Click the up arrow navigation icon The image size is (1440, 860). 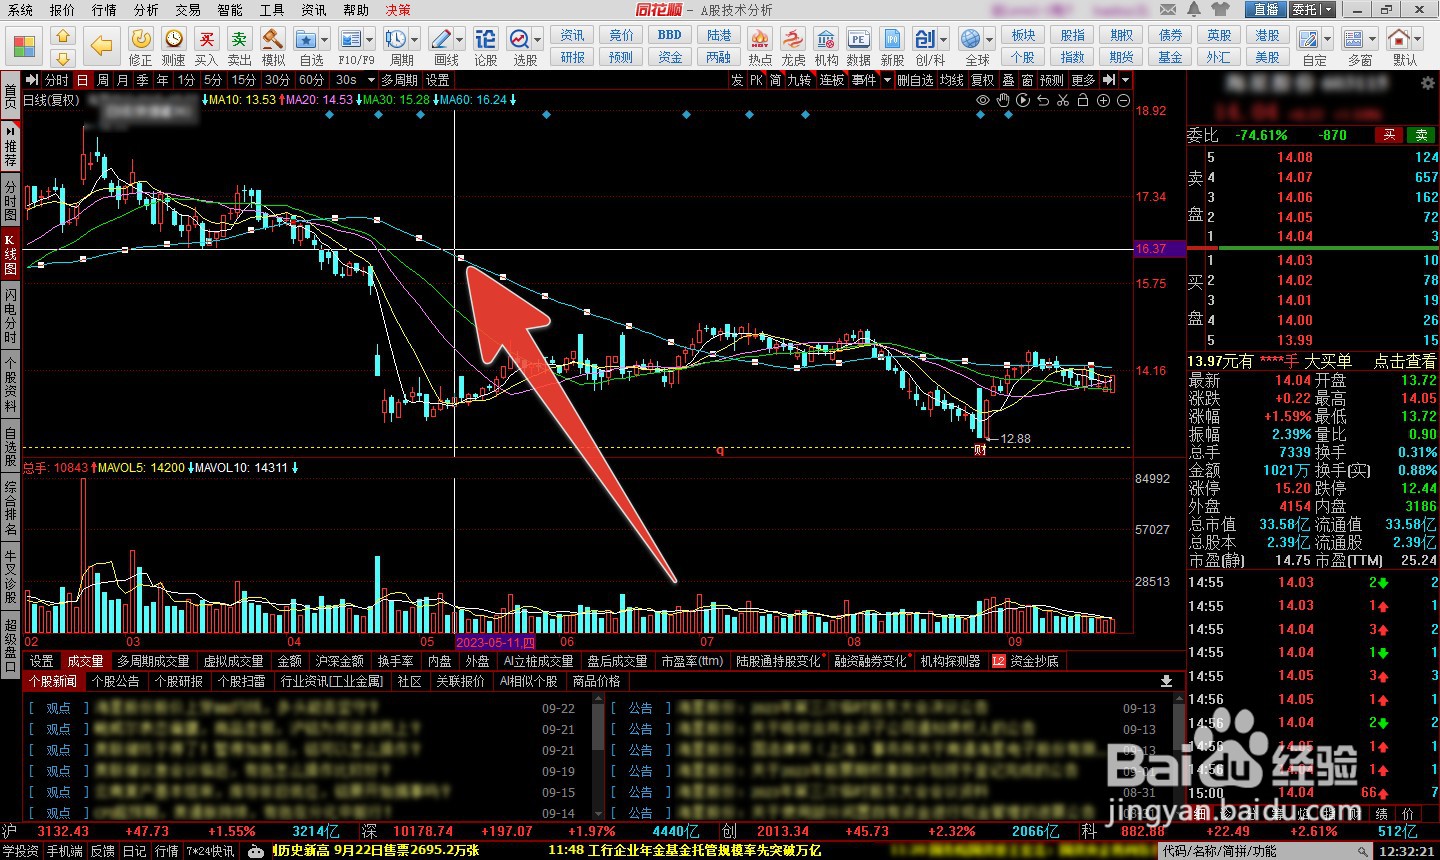(63, 35)
